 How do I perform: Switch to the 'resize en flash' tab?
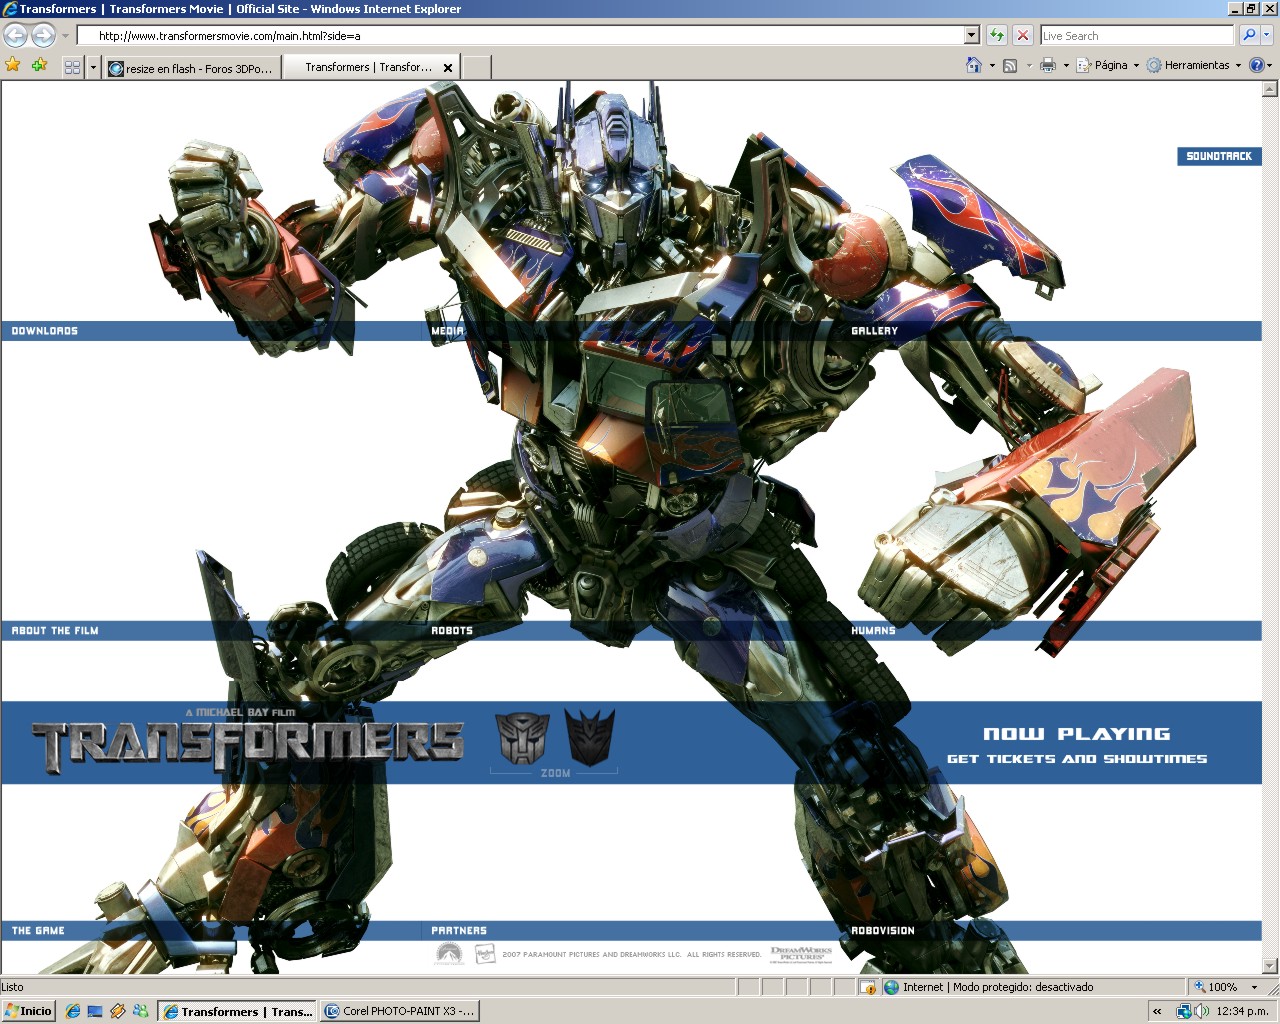pos(191,68)
